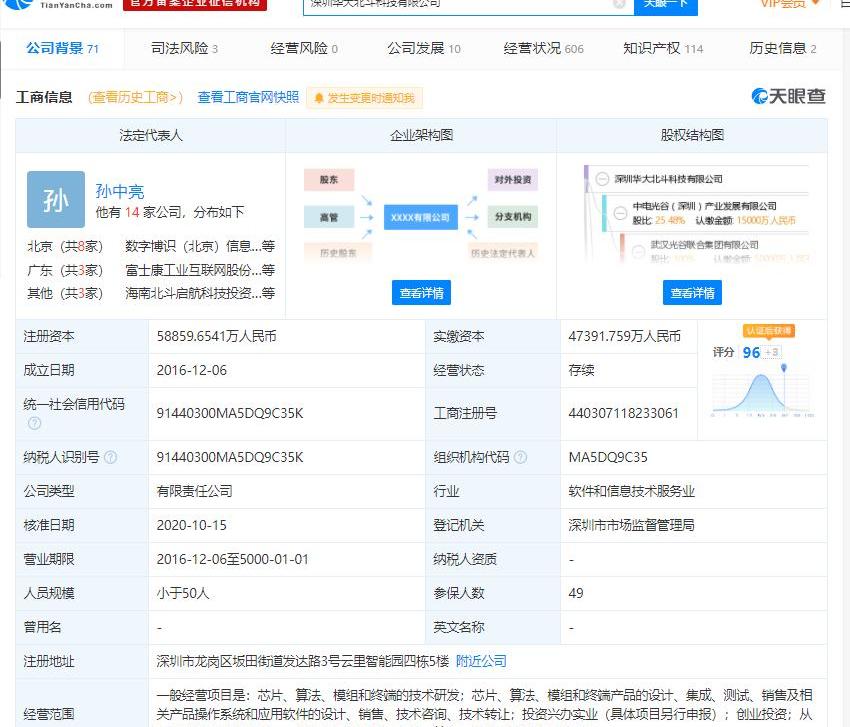This screenshot has height=727, width=850.
Task: Click the 对外投资 box in diagram
Action: coord(513,179)
